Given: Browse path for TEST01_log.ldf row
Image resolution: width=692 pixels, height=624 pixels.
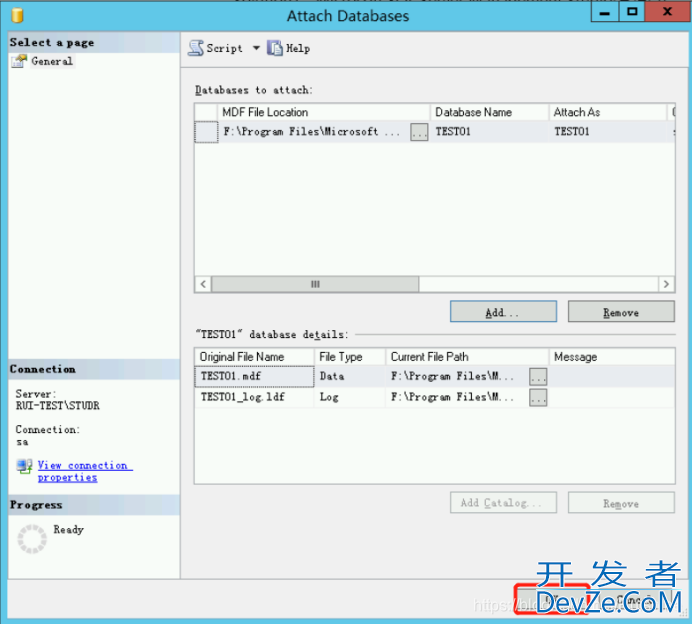Looking at the screenshot, I should pyautogui.click(x=538, y=397).
